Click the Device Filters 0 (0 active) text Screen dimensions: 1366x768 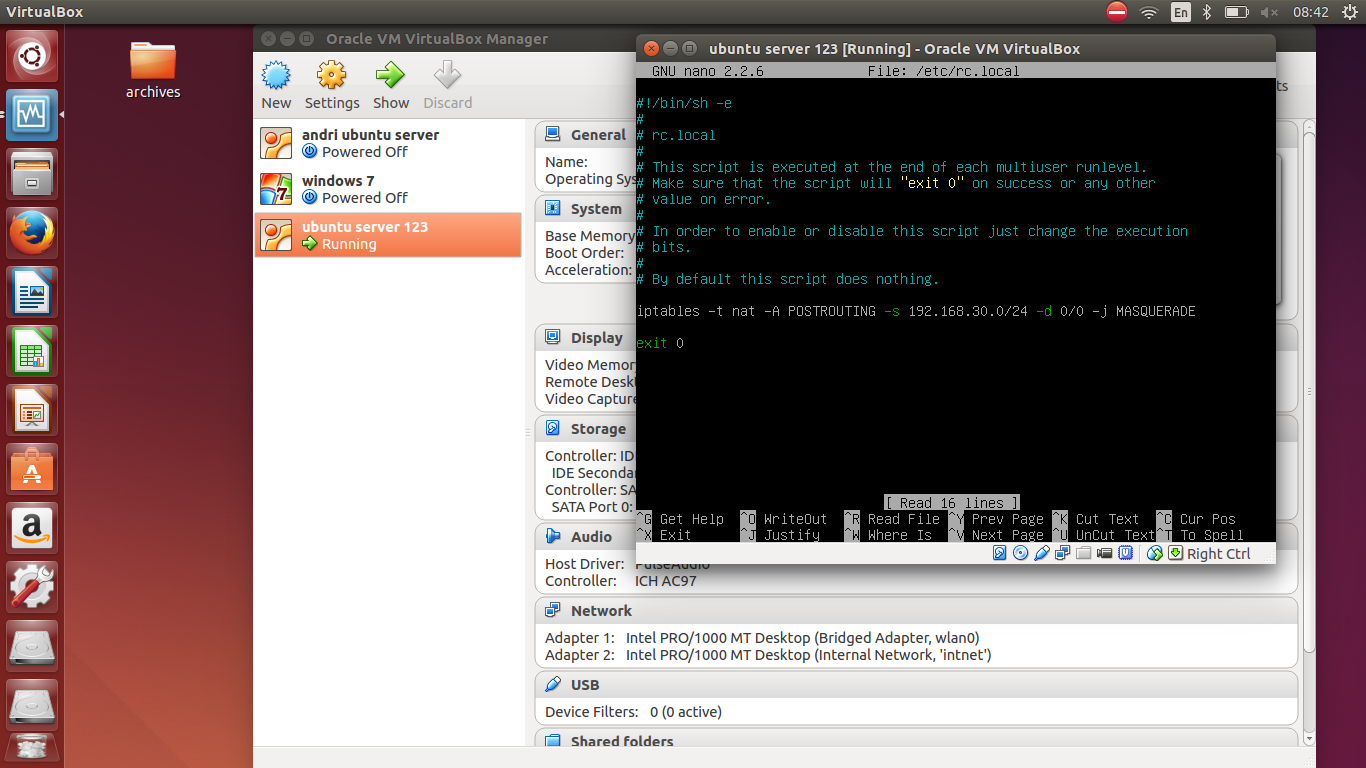(633, 712)
